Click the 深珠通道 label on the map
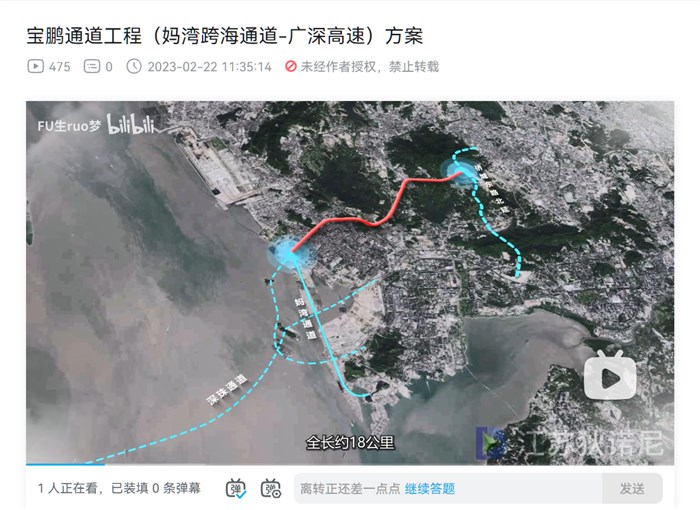 coord(226,390)
